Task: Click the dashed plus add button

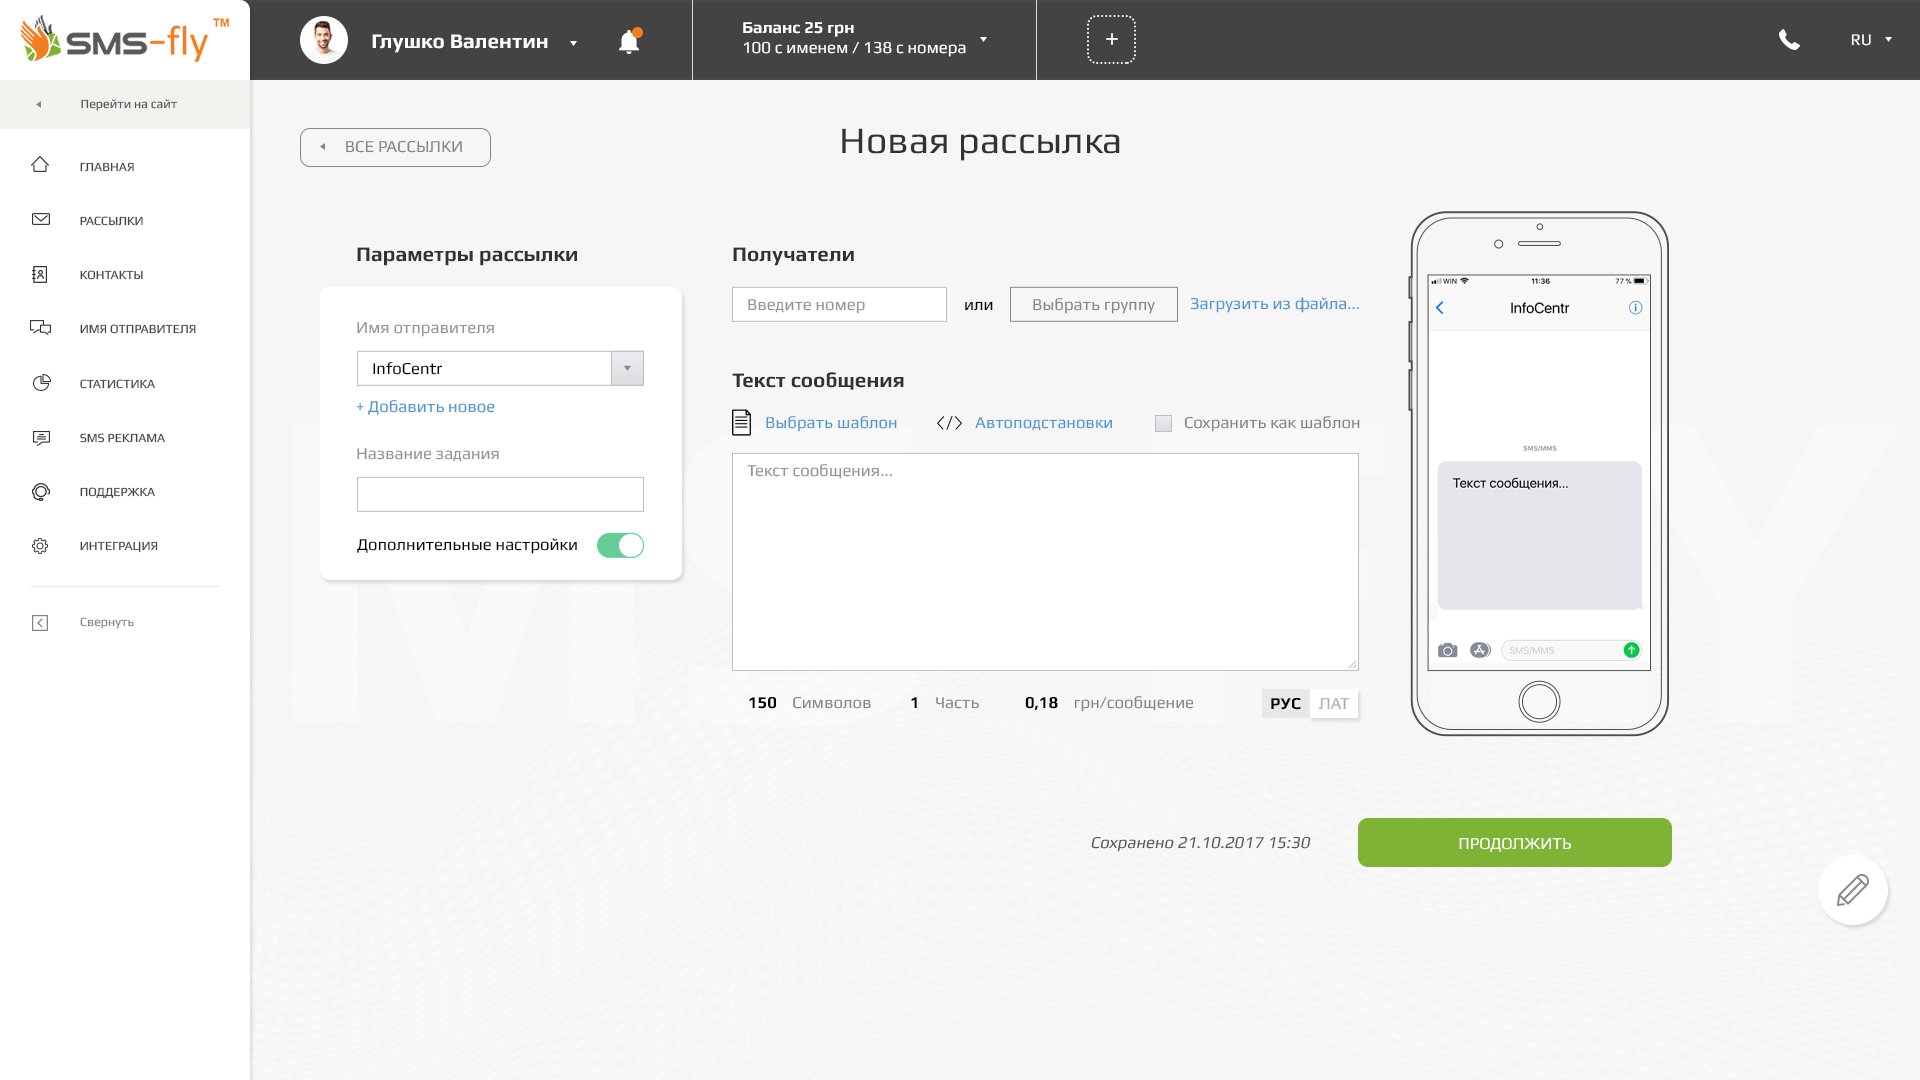Action: [x=1111, y=40]
